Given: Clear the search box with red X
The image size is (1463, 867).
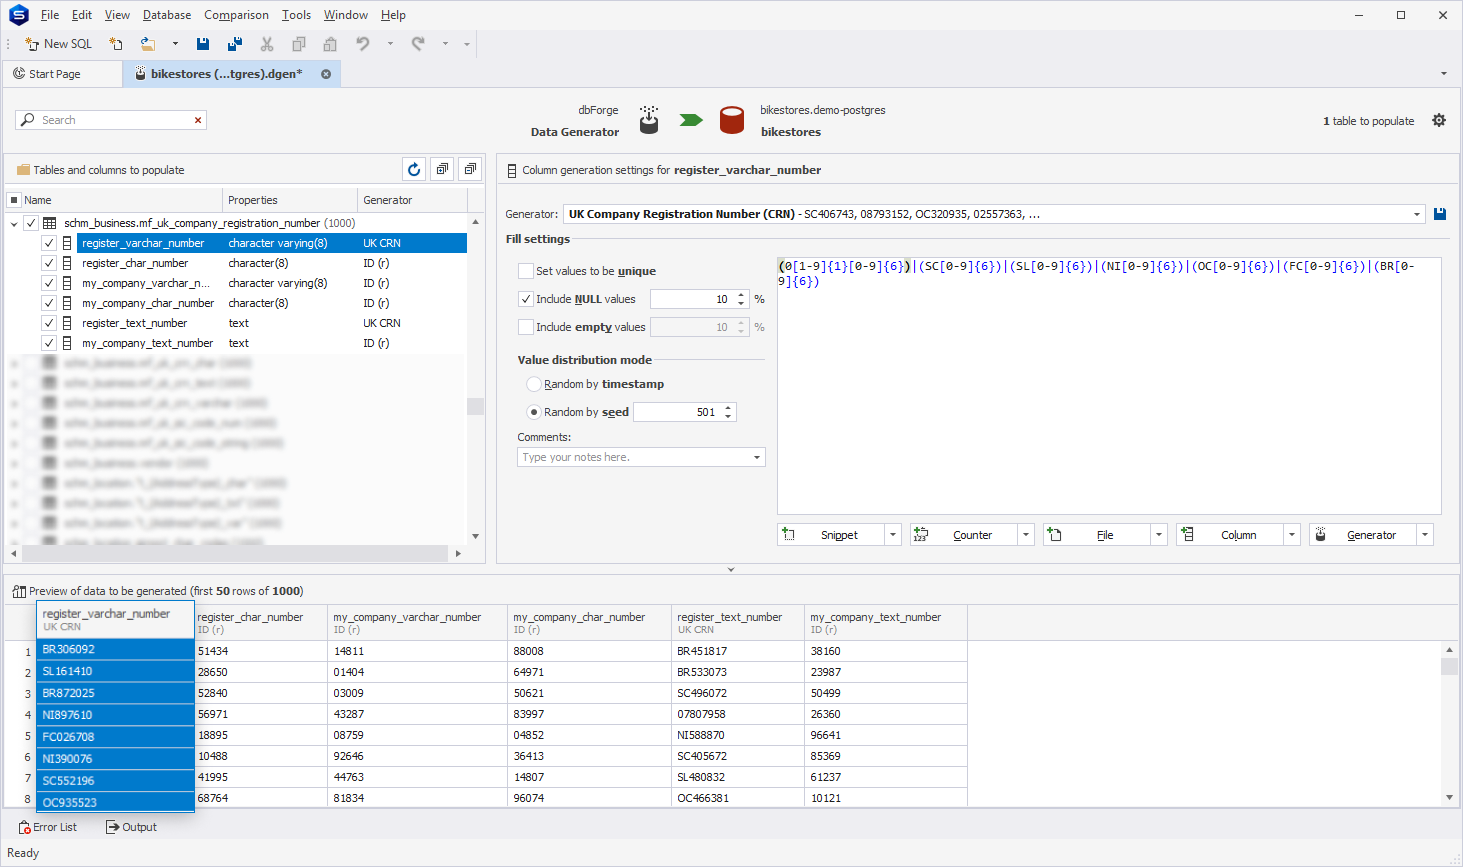Looking at the screenshot, I should [198, 120].
